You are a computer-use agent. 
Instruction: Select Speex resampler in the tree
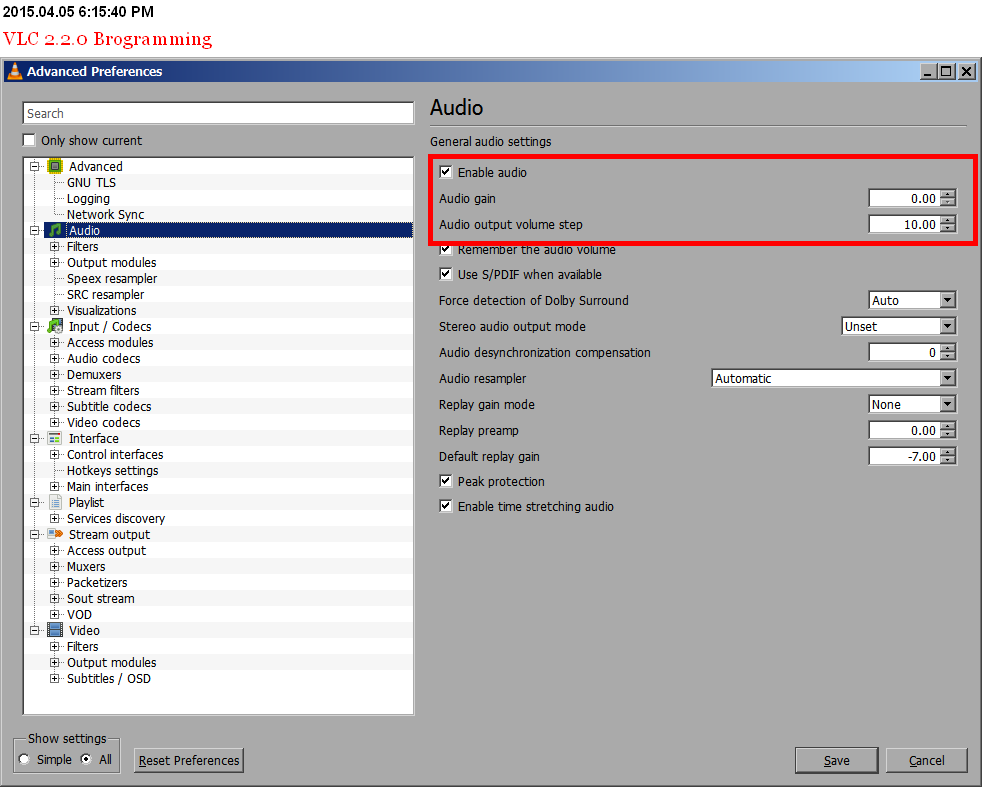pos(111,279)
